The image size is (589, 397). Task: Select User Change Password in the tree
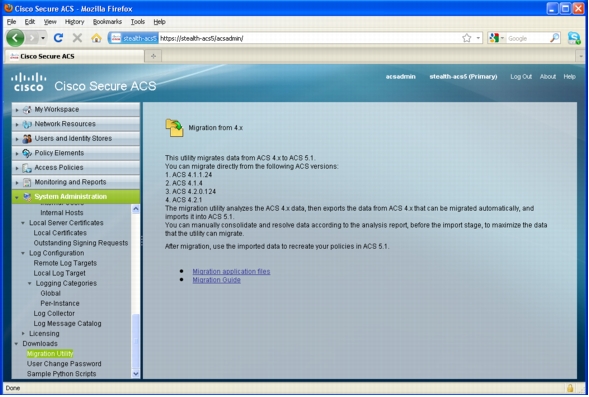[64, 364]
